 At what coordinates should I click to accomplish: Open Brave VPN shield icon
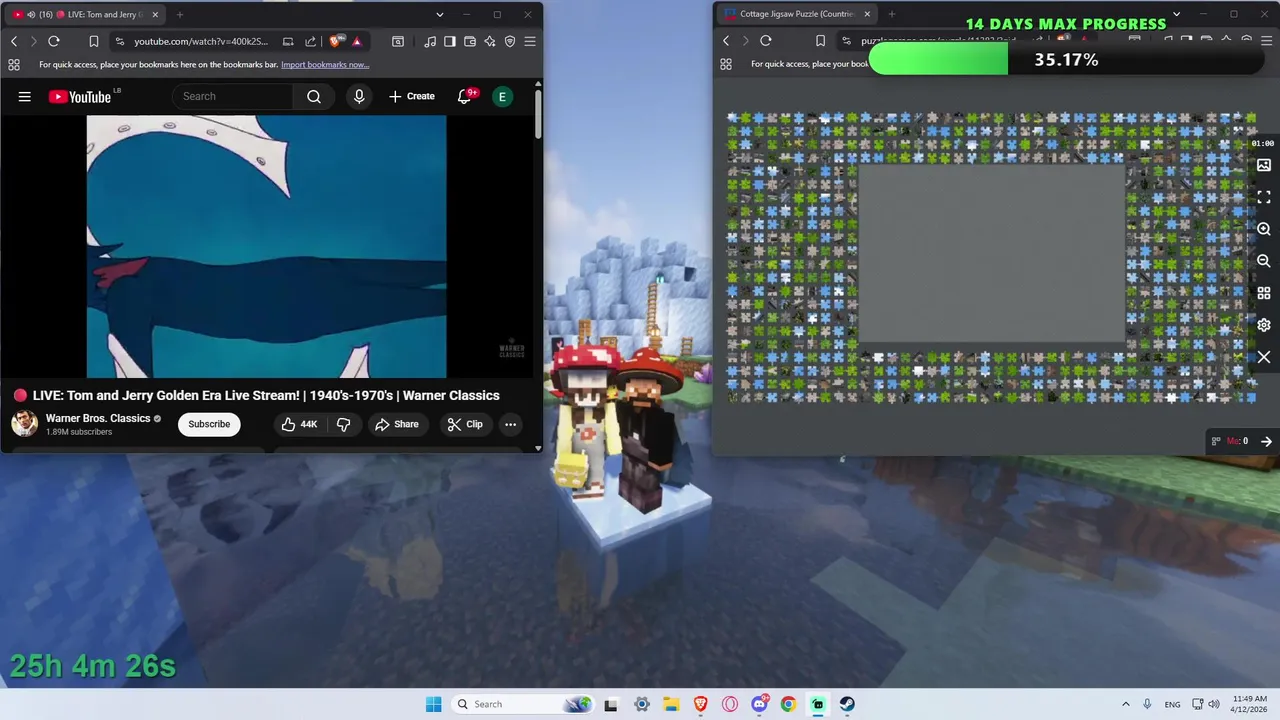pyautogui.click(x=510, y=41)
